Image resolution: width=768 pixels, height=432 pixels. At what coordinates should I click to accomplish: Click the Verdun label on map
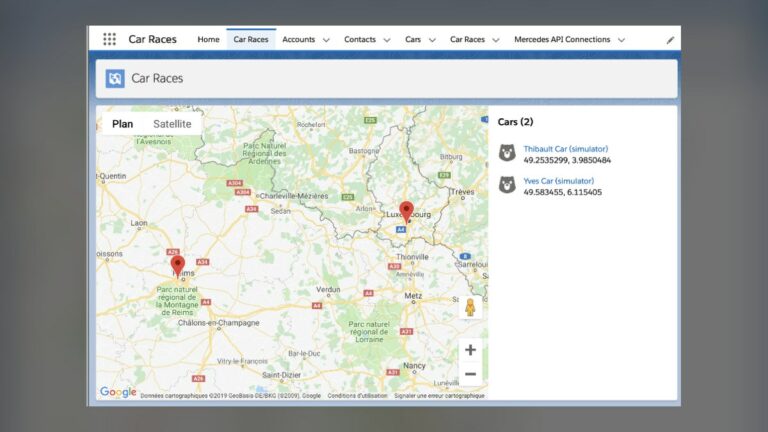point(328,289)
